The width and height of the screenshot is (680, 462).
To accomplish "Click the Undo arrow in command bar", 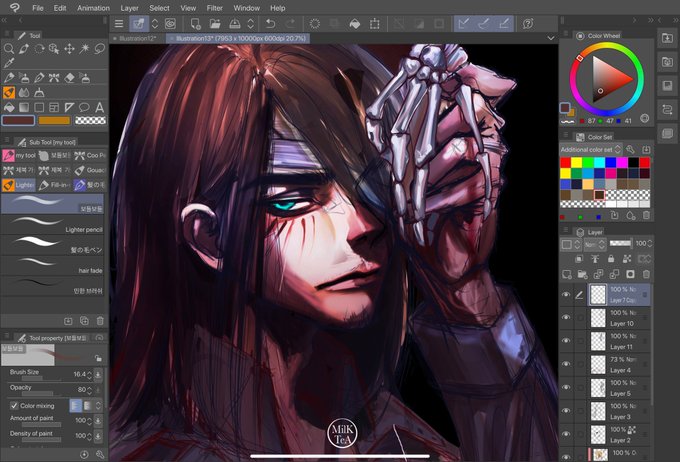I will (x=271, y=24).
